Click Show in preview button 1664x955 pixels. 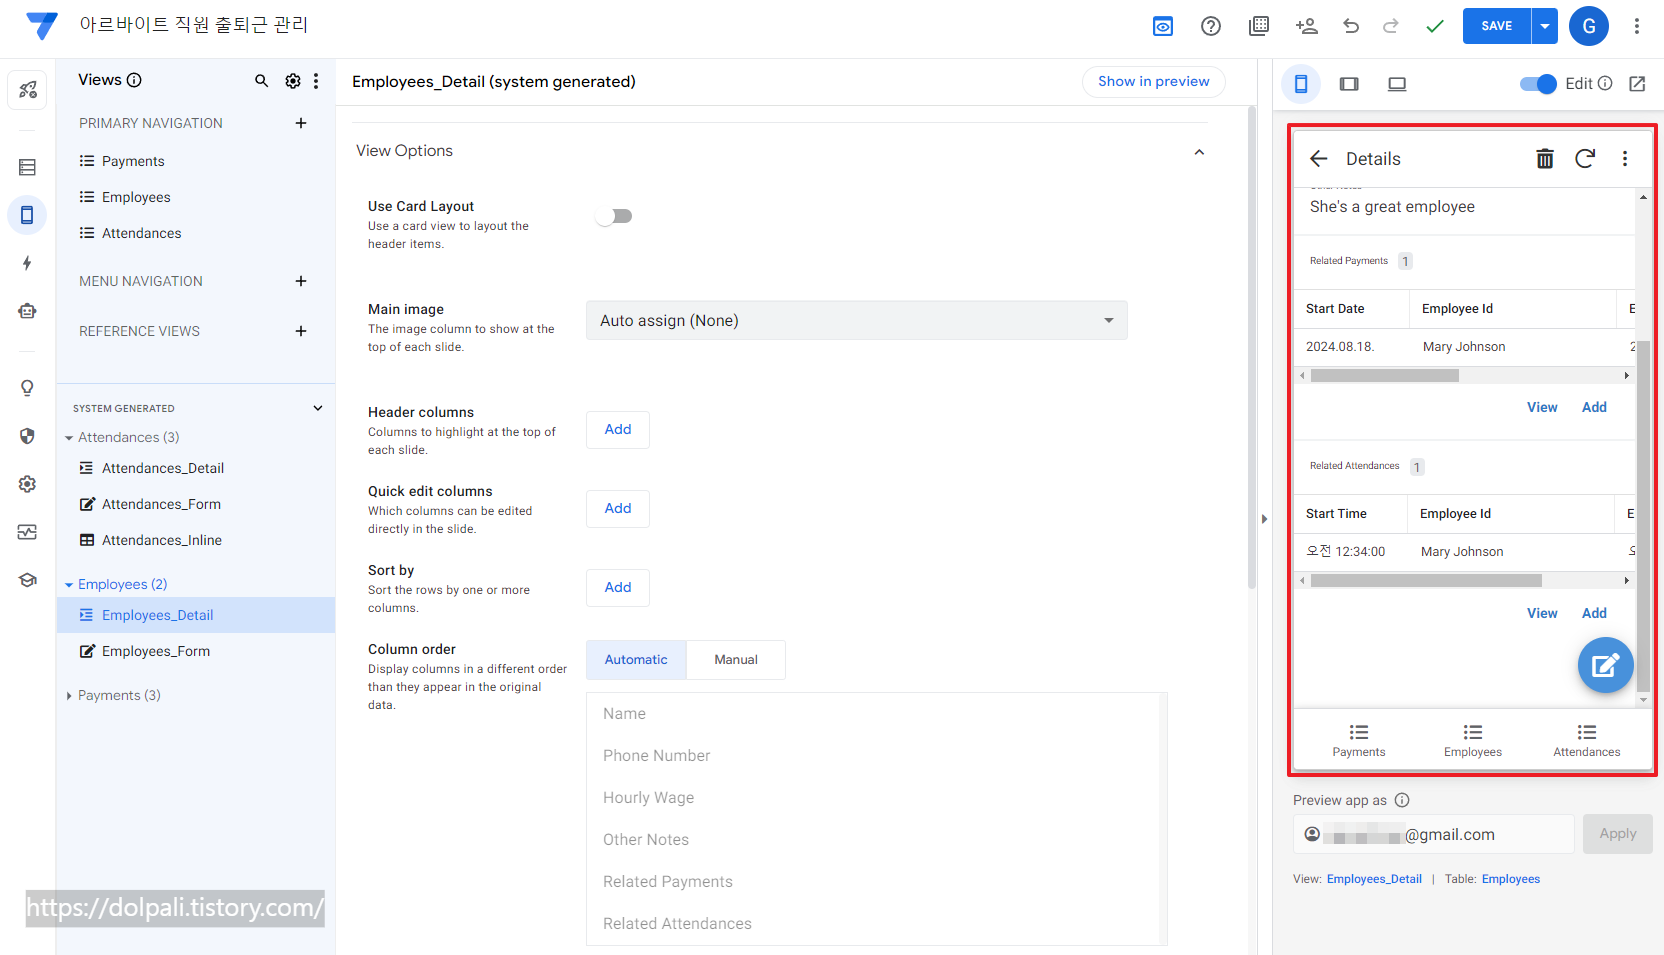1154,82
